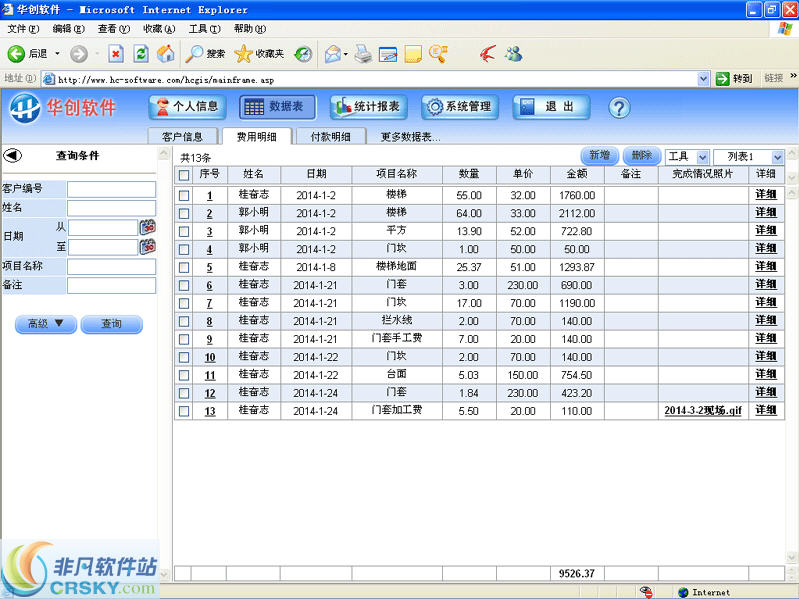This screenshot has height=599, width=799.
Task: Switch to the 付款明细 tab
Action: 331,137
